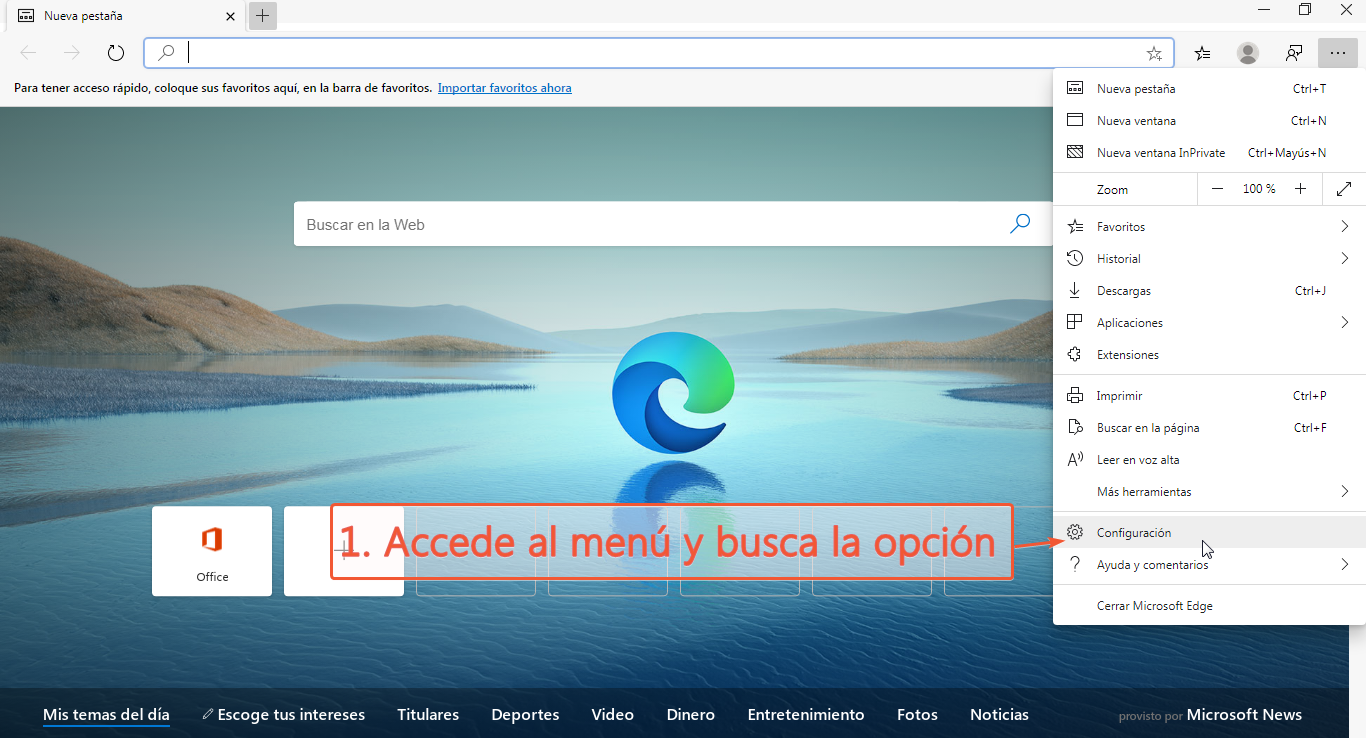Image resolution: width=1366 pixels, height=738 pixels.
Task: Expand Ayuda y comentarios submenu
Action: point(1209,565)
